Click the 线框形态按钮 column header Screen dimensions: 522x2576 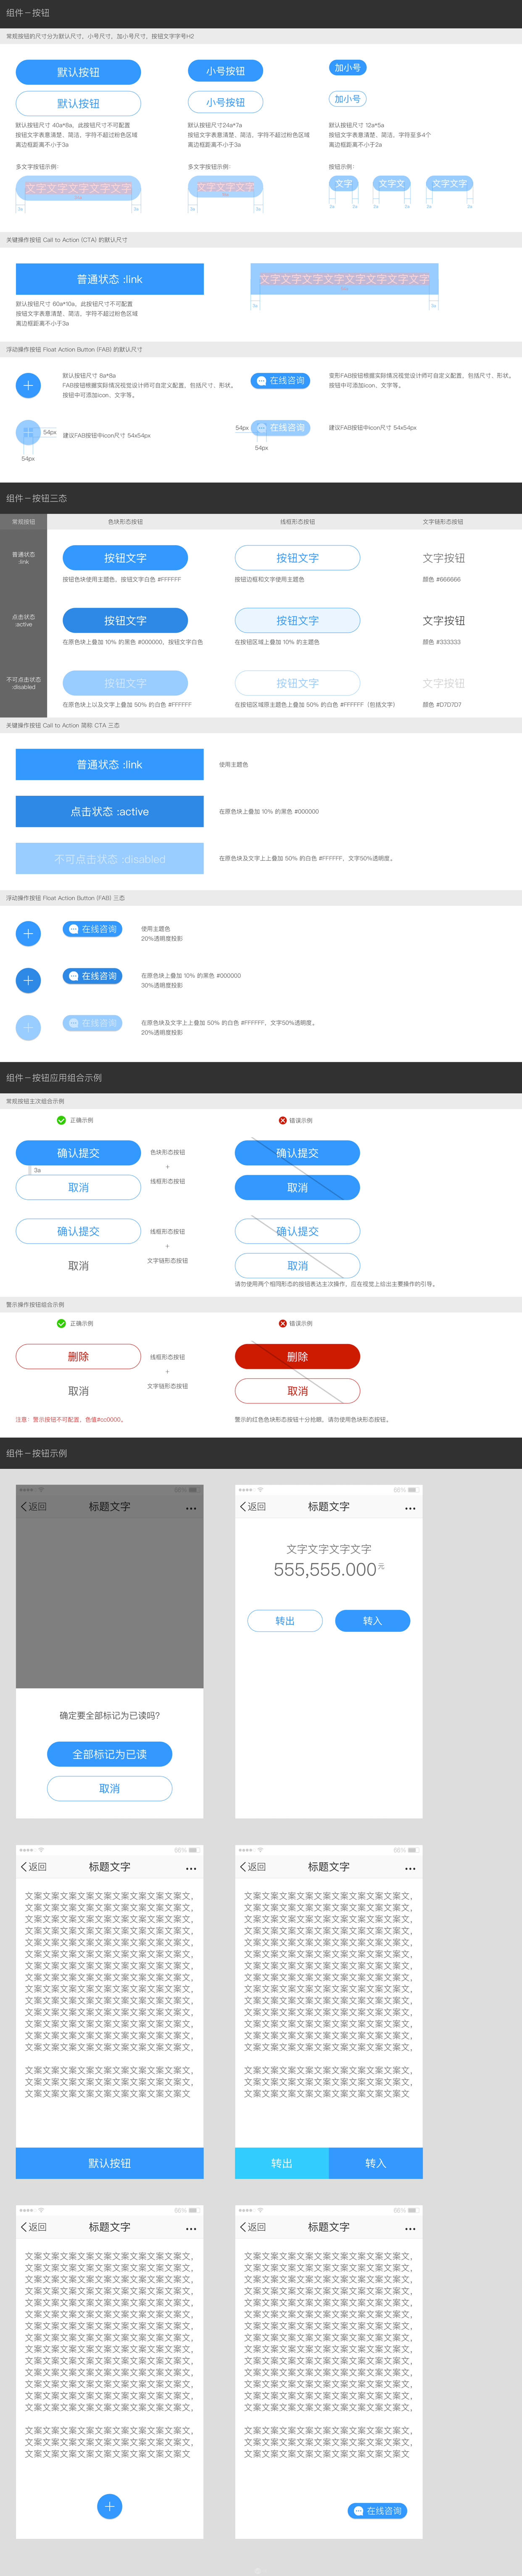click(x=297, y=522)
